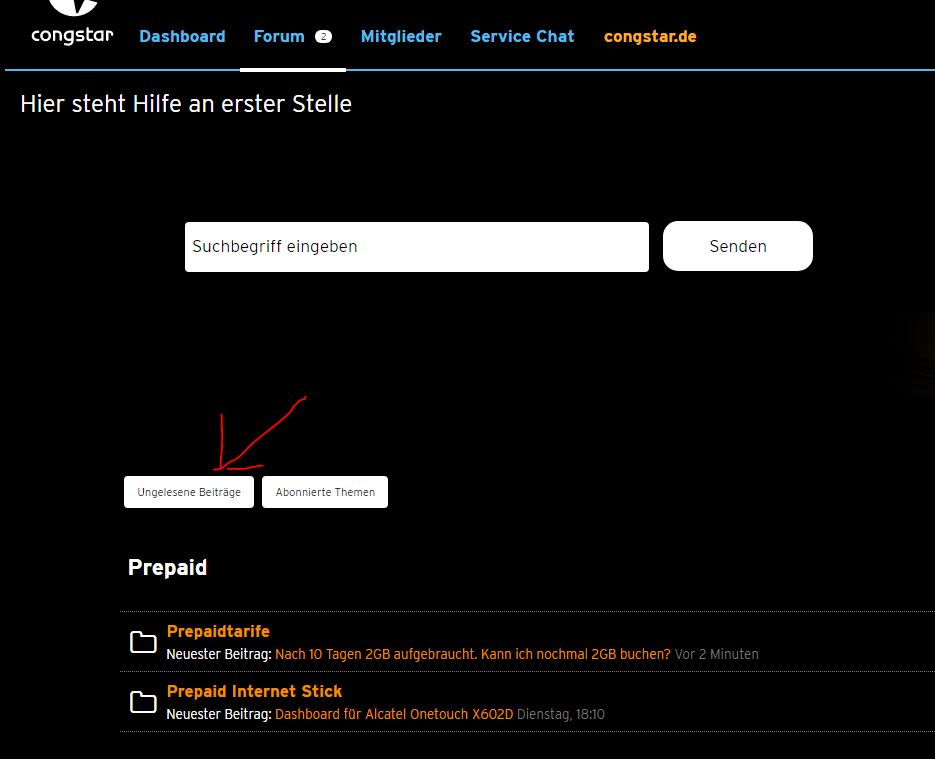Open Service Chat from the navigation
Screen dimensions: 935x759
(x=522, y=37)
